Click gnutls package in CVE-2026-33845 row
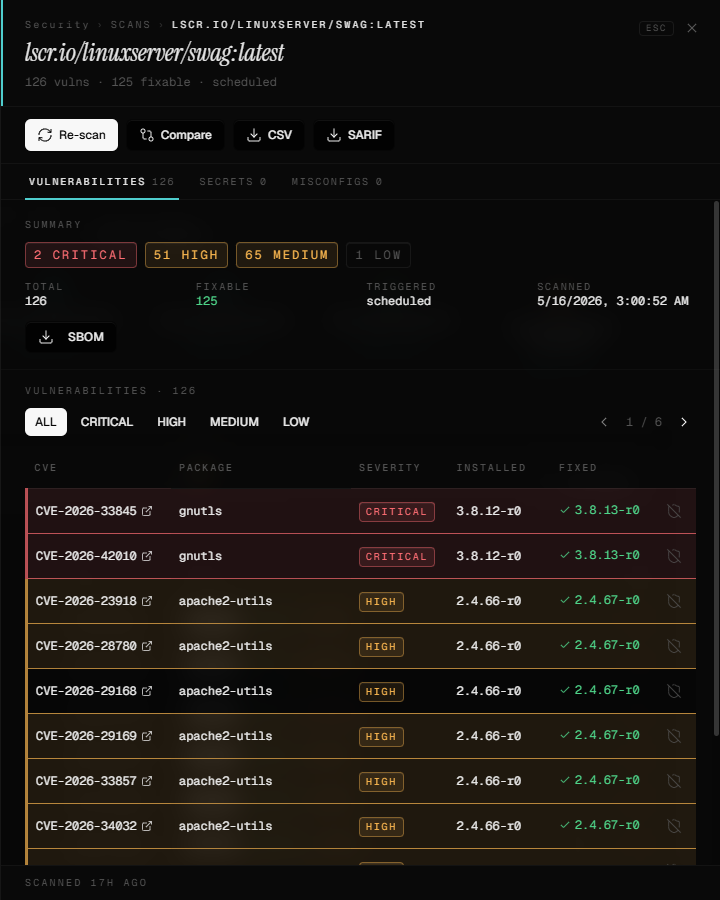This screenshot has height=900, width=720. [200, 511]
